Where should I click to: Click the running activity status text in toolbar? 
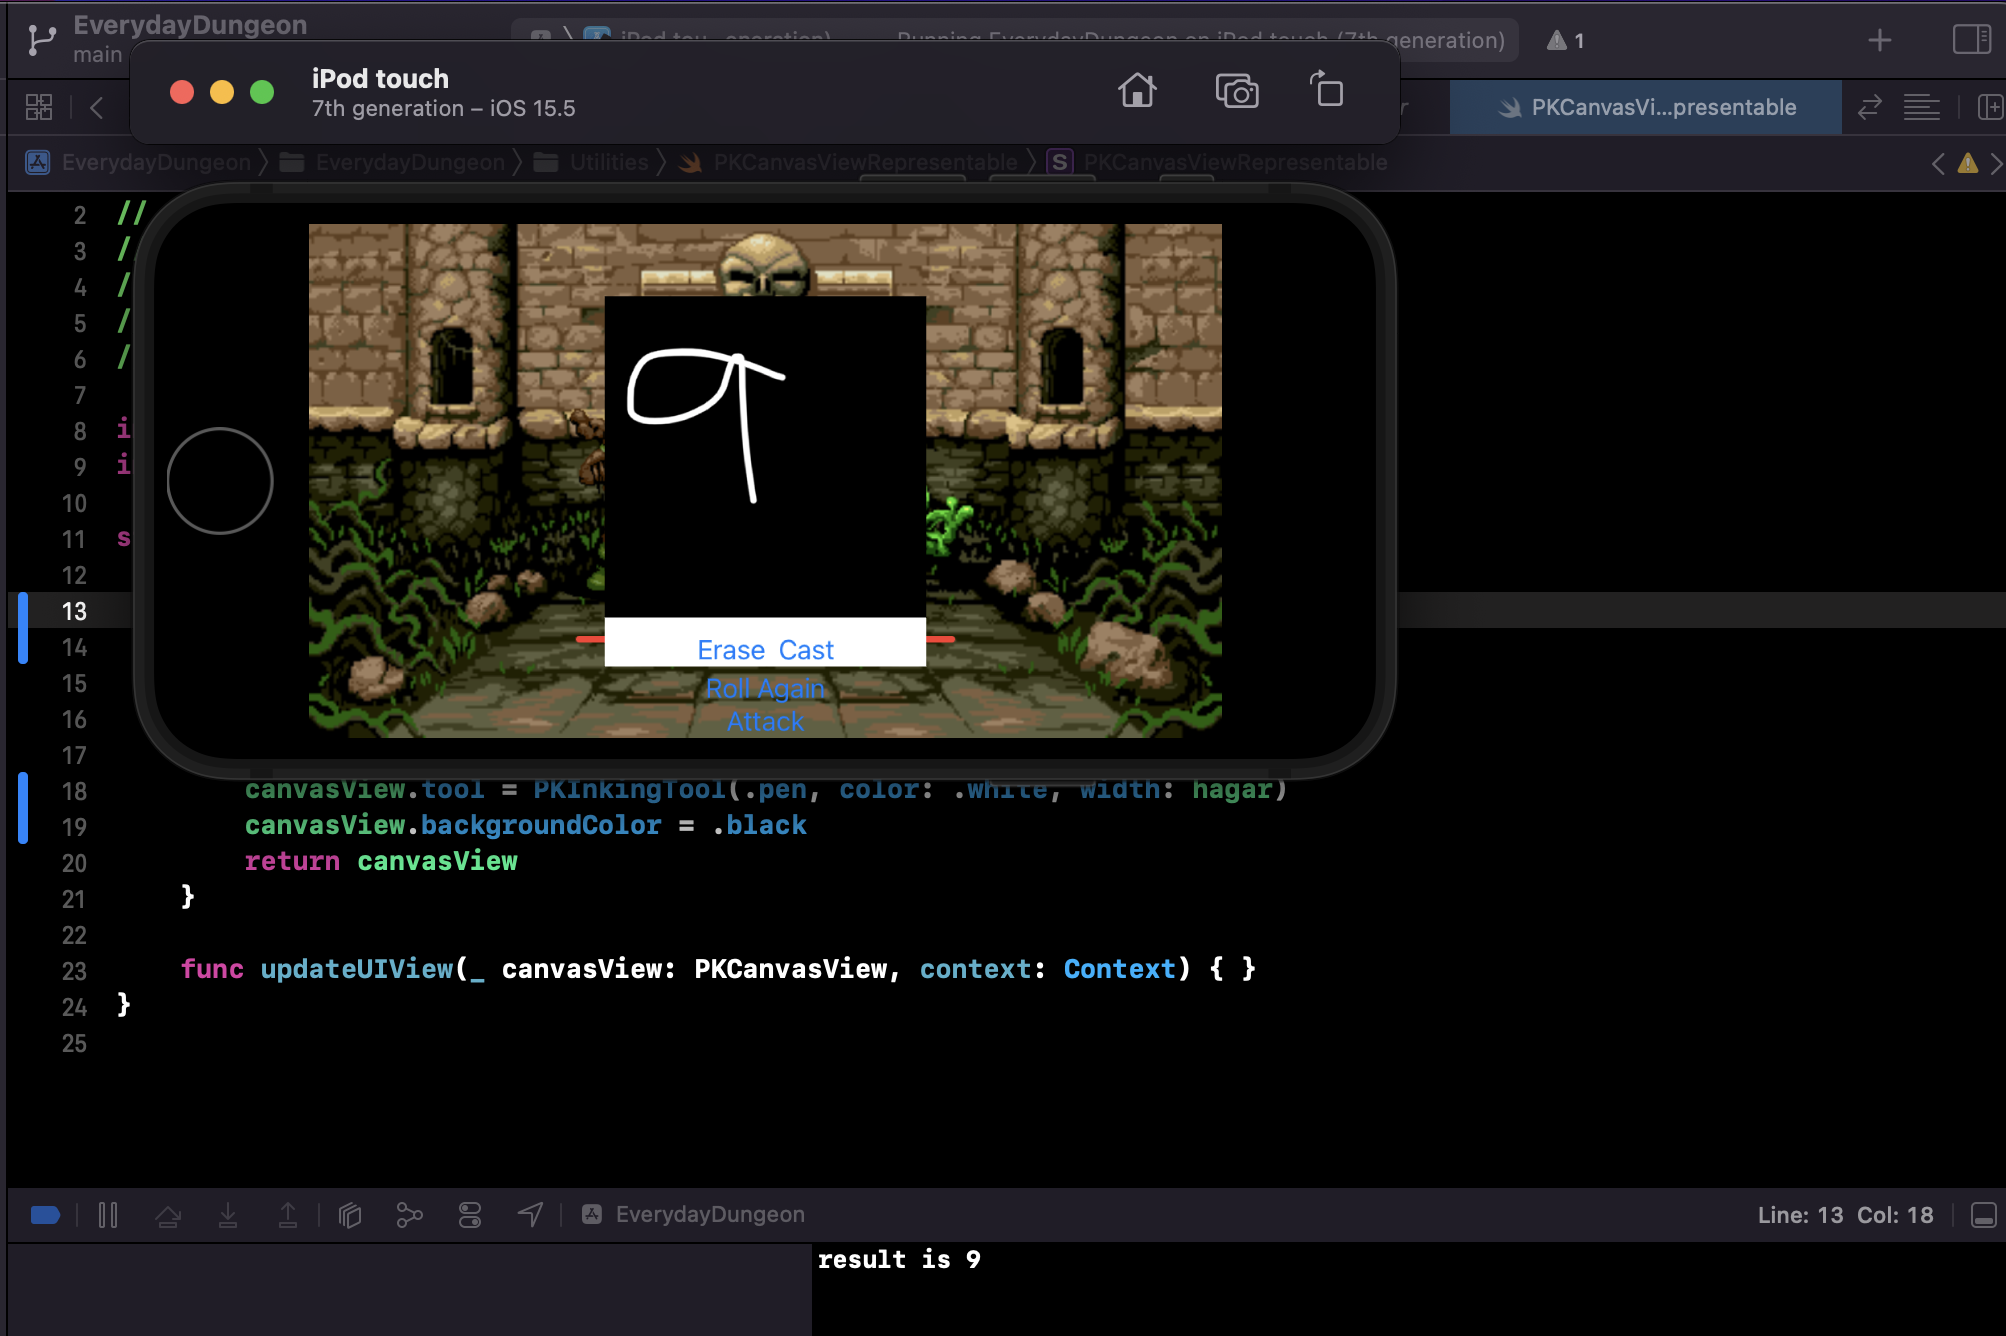1200,40
